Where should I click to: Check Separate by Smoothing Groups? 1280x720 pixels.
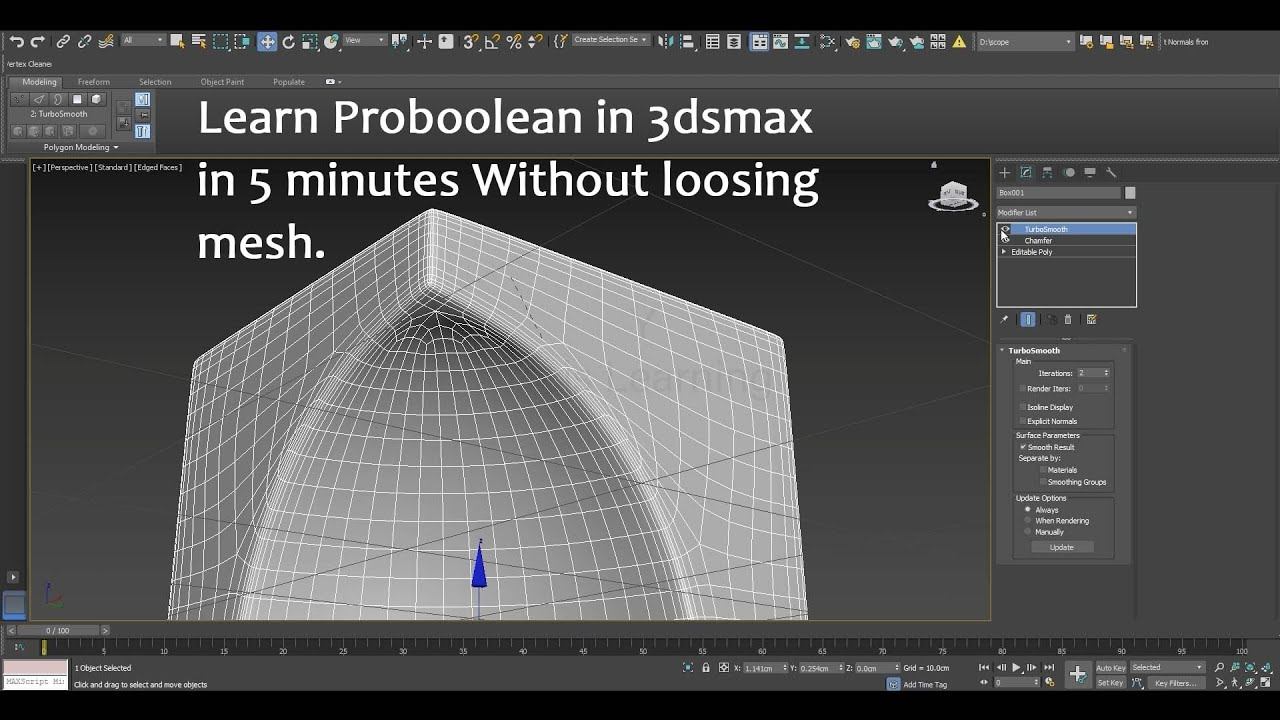(1043, 482)
